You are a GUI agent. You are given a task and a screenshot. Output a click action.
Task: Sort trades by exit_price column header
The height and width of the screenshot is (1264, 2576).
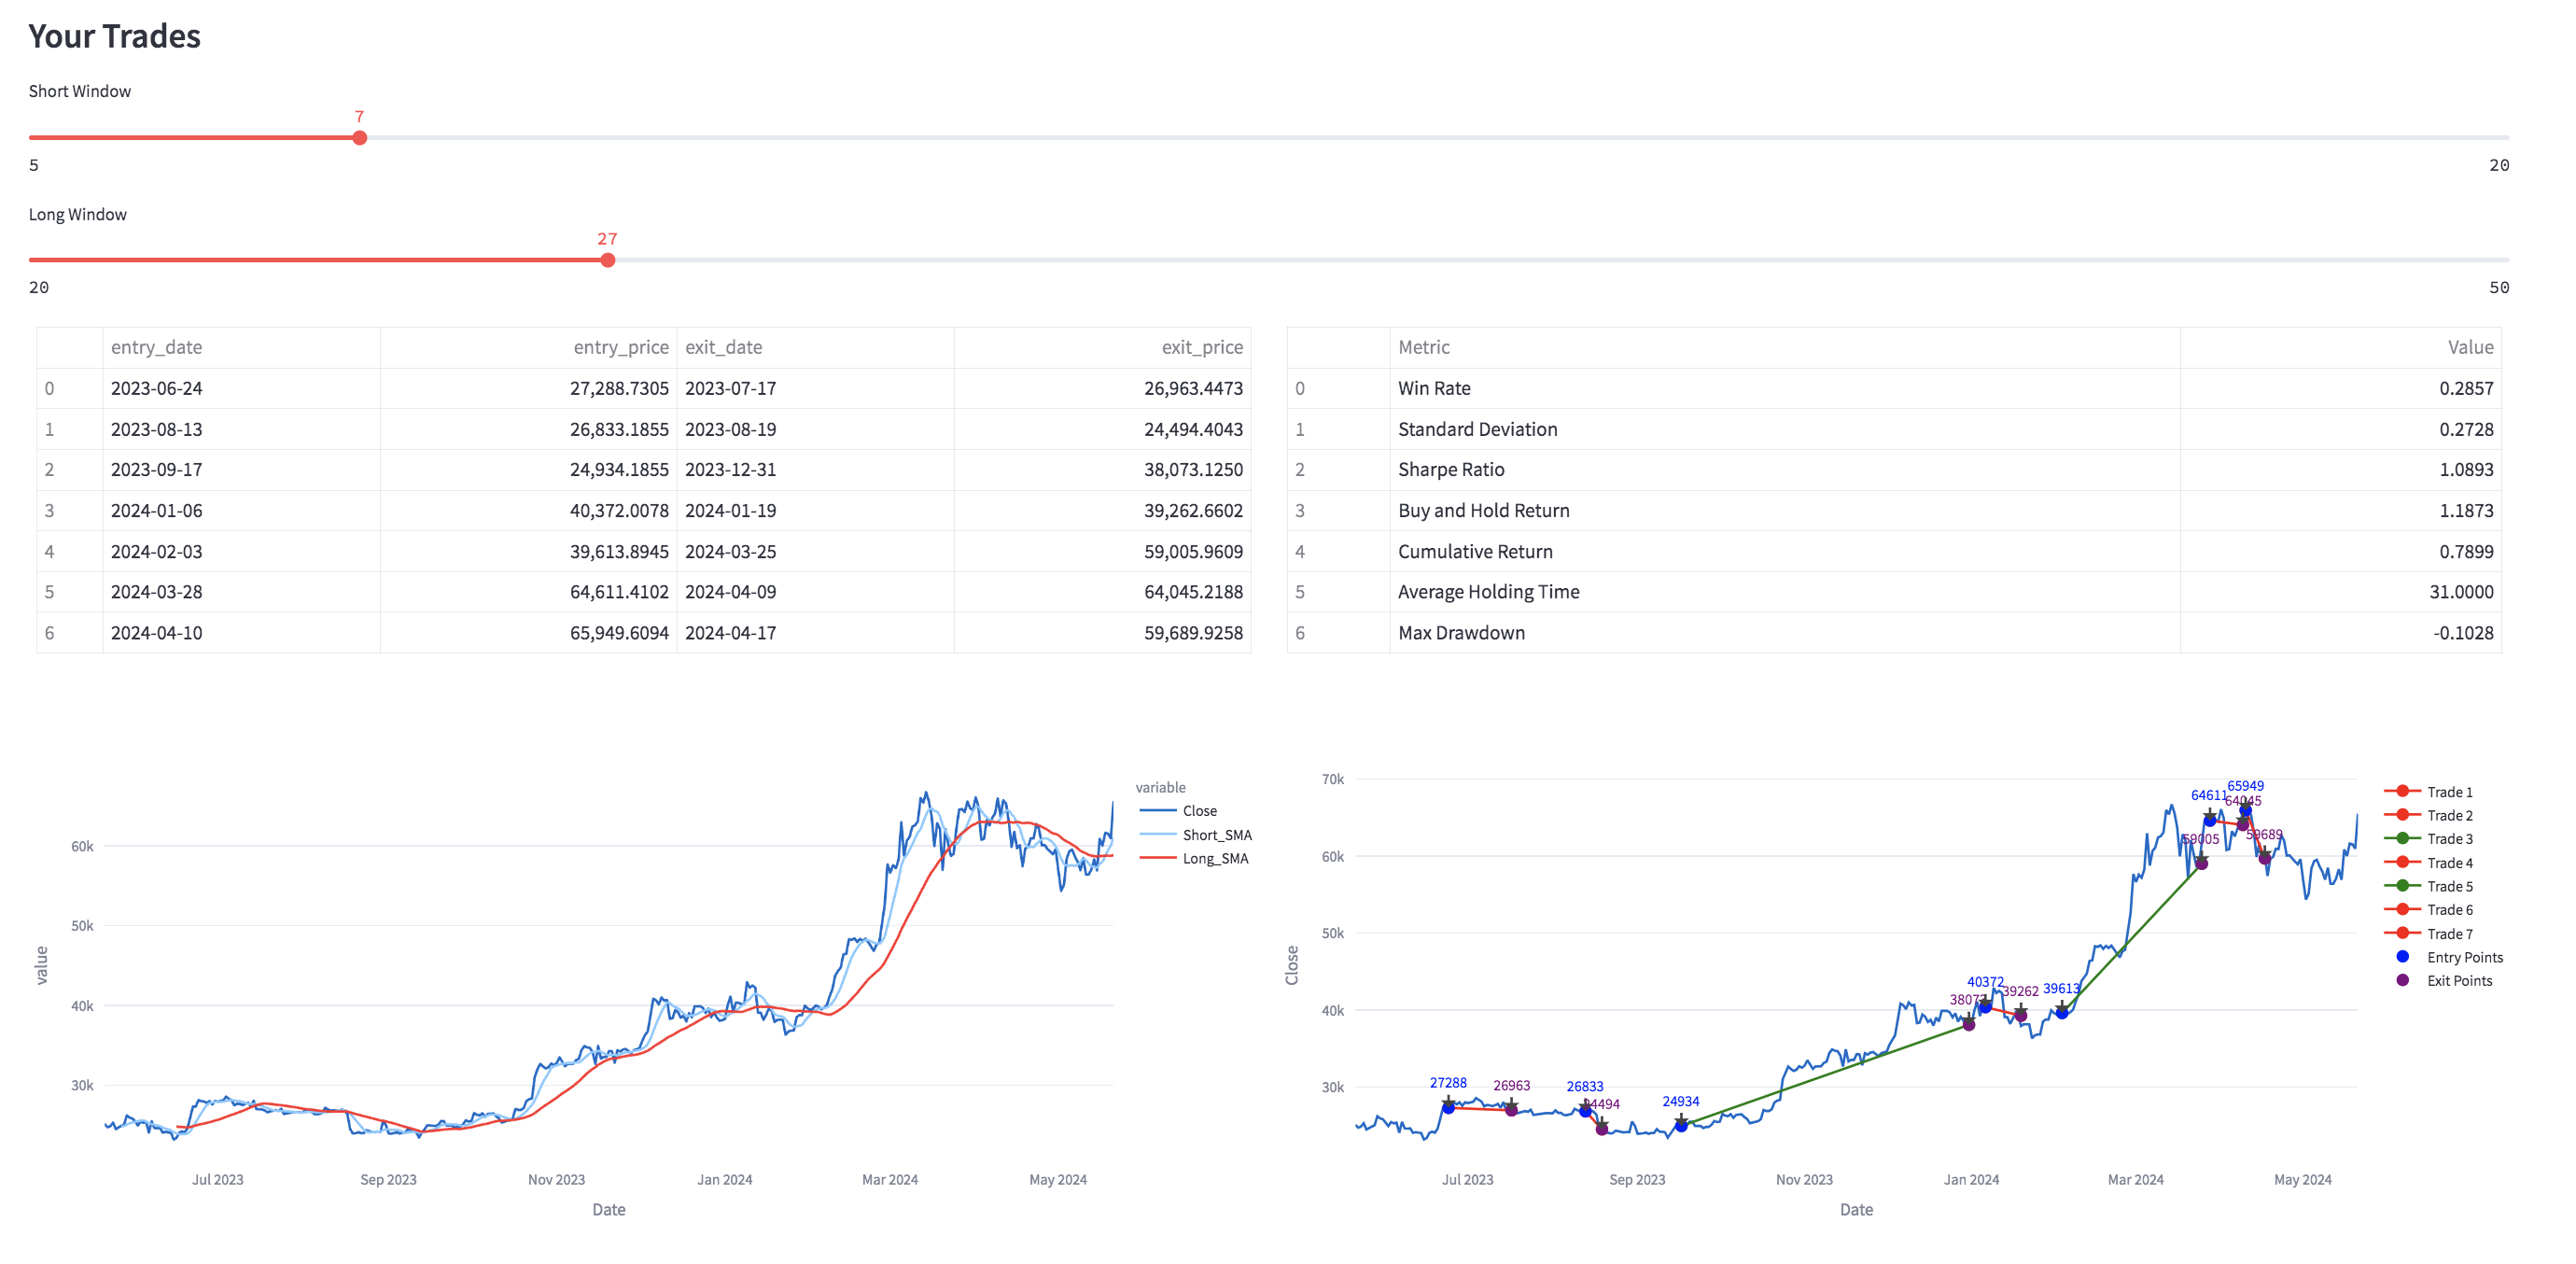click(1102, 347)
